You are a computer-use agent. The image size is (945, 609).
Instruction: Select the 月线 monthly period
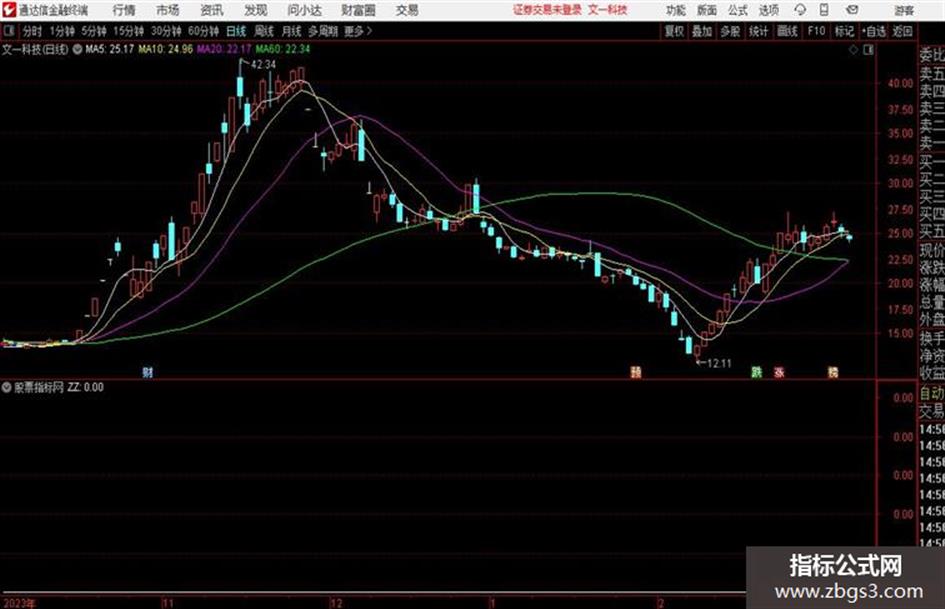(292, 31)
